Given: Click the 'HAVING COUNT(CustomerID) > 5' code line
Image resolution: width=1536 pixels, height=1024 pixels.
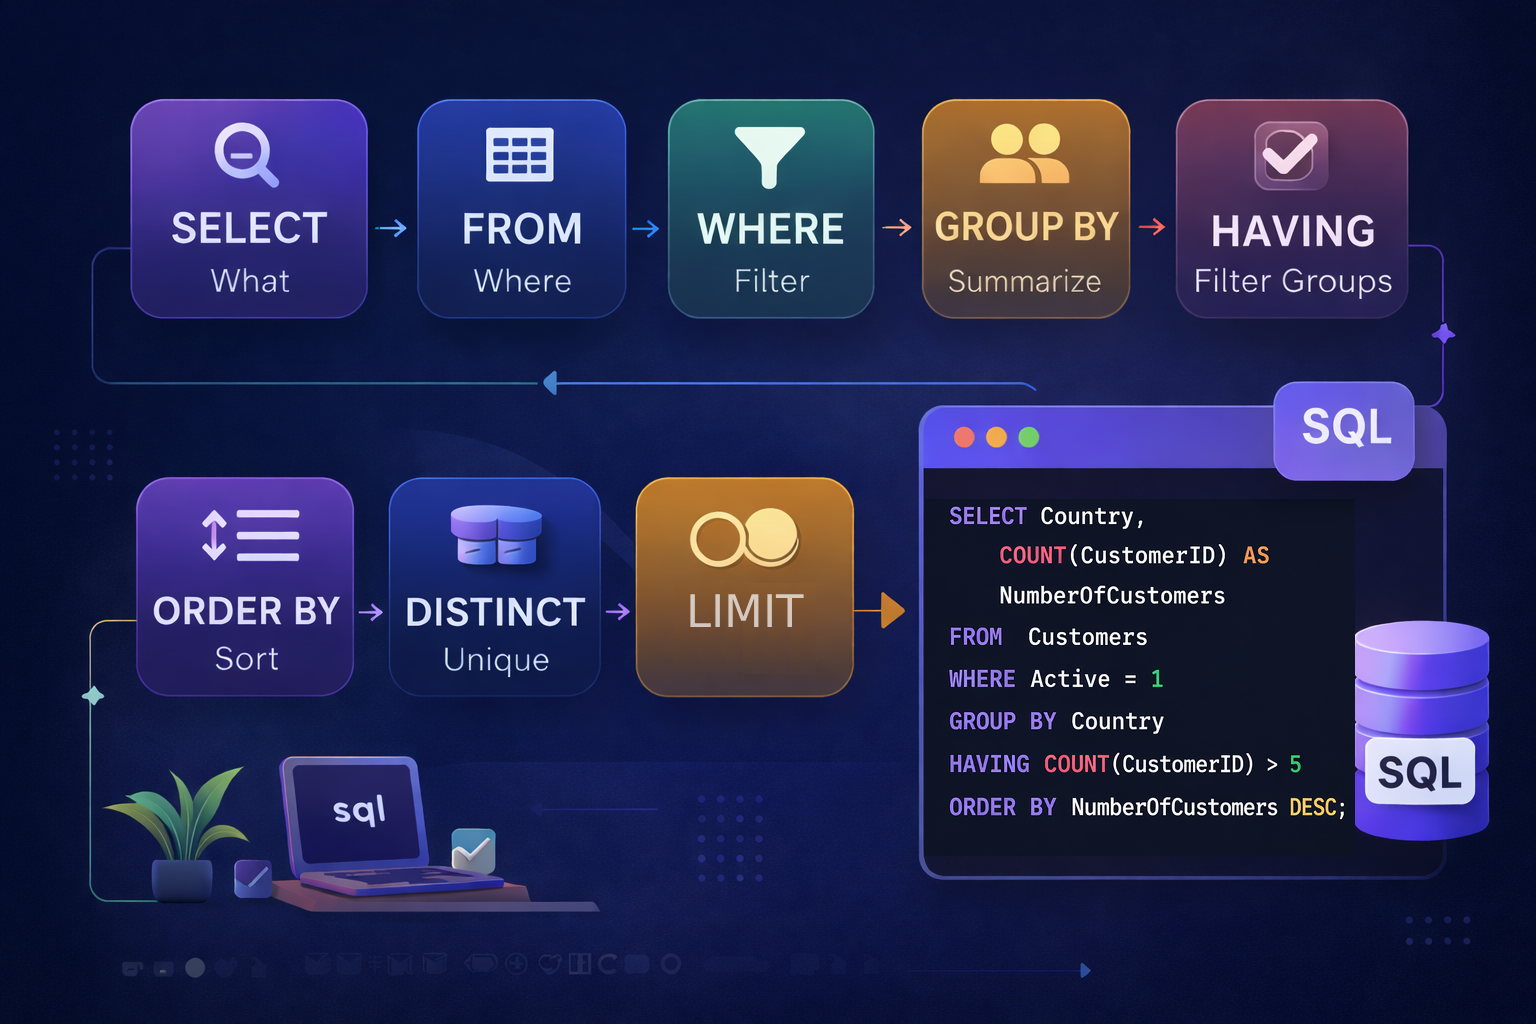Looking at the screenshot, I should (1125, 764).
